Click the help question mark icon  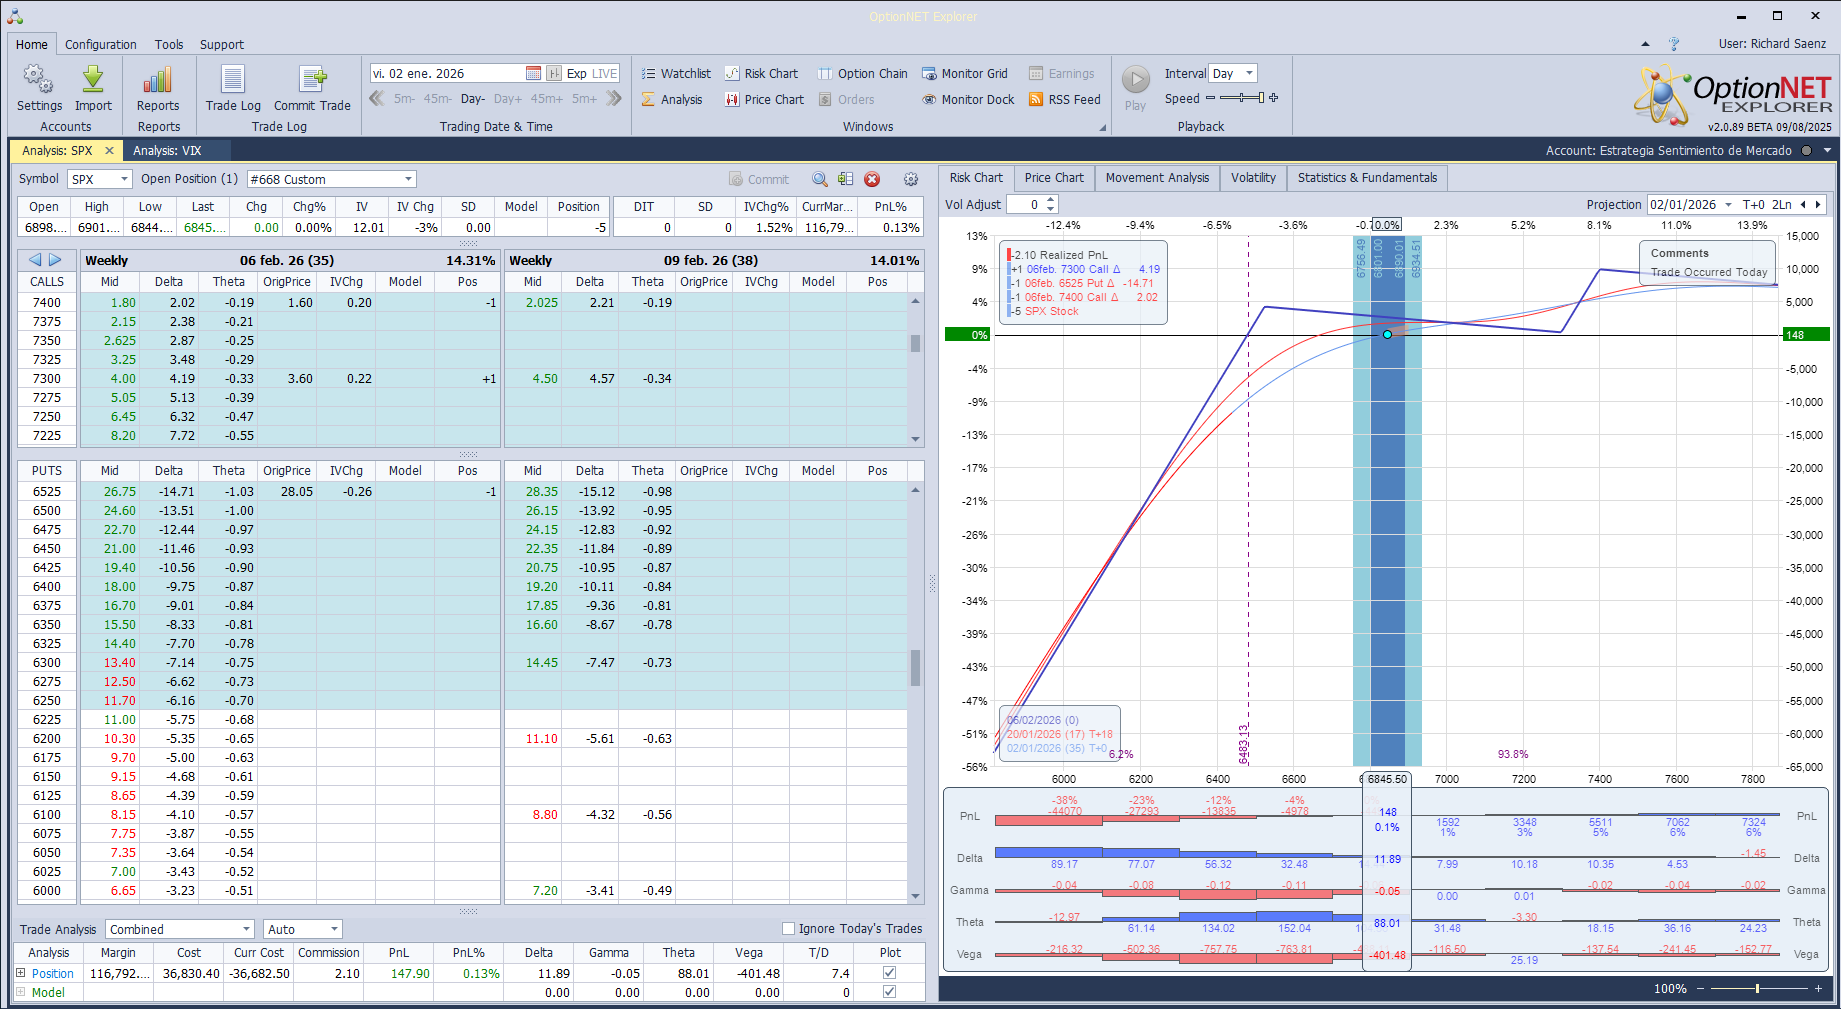tap(1674, 44)
